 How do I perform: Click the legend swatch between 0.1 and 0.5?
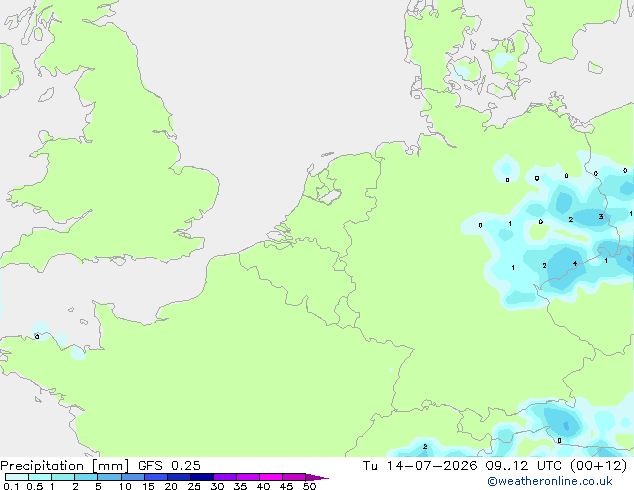(x=17, y=477)
